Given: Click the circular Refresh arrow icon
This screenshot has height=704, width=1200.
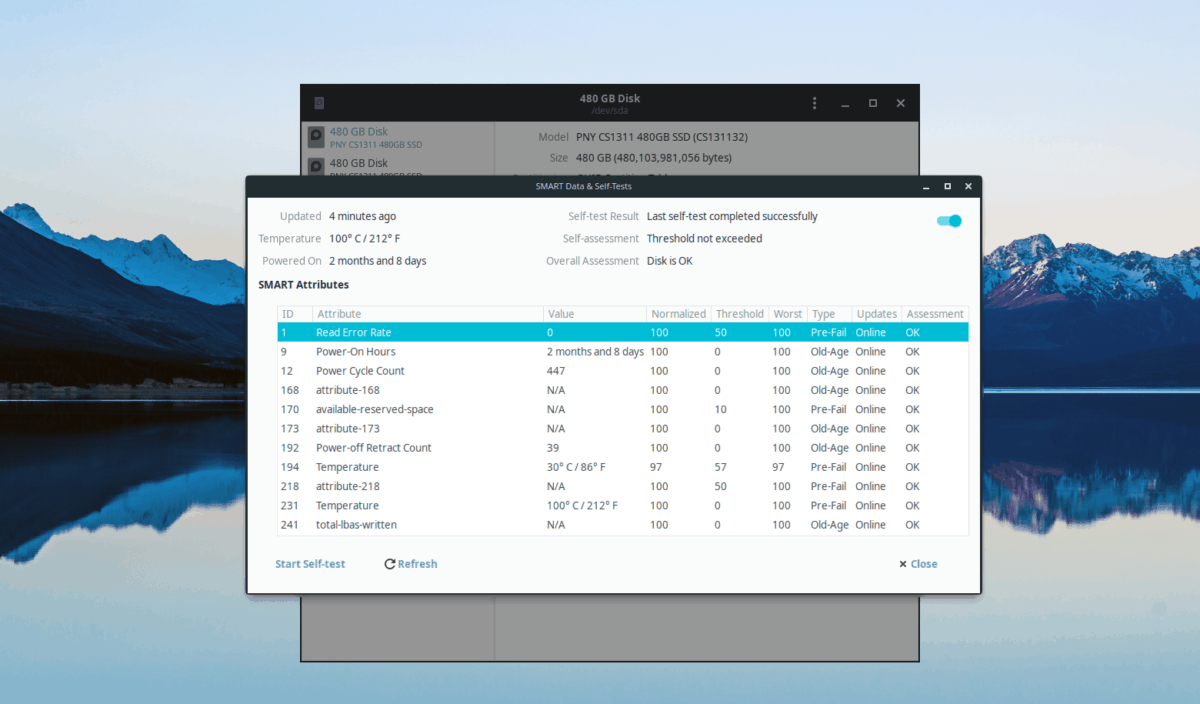Looking at the screenshot, I should point(389,564).
